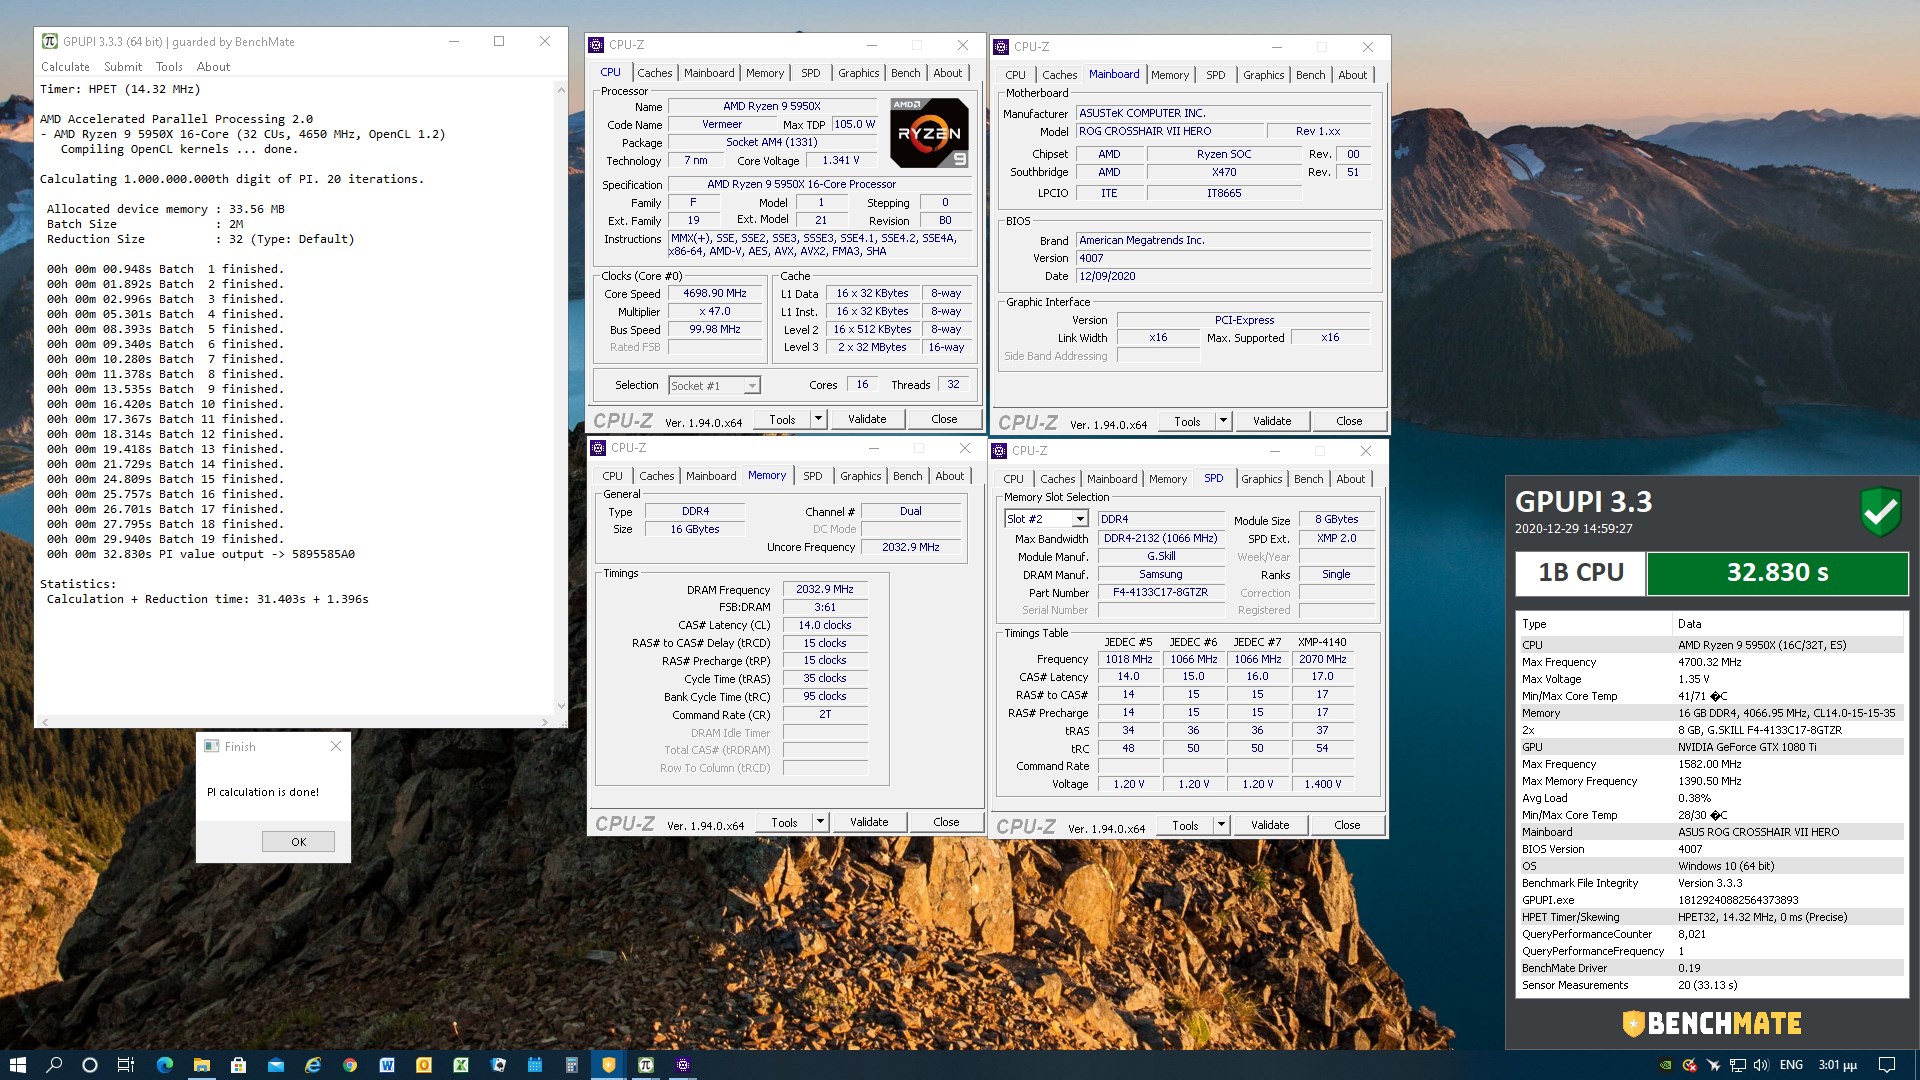Image resolution: width=1920 pixels, height=1080 pixels.
Task: Launch Google Chrome from taskbar
Action: (x=350, y=1065)
